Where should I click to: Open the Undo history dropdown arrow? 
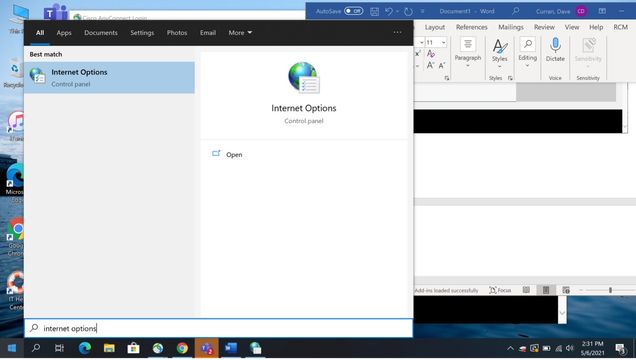397,11
